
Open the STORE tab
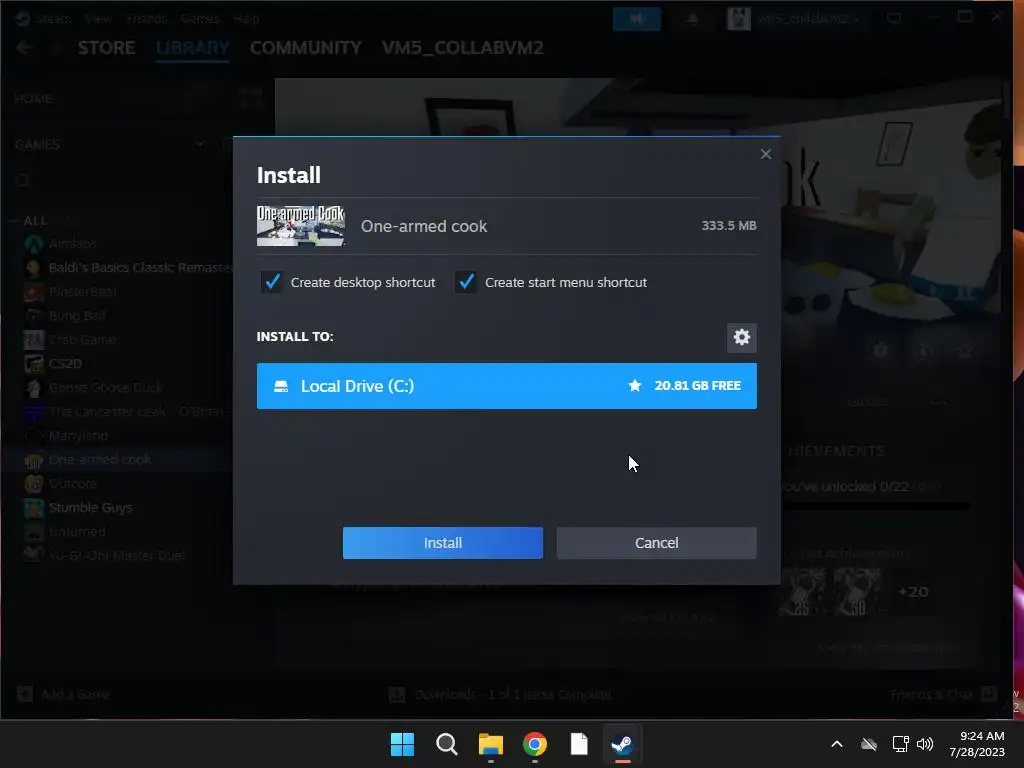[106, 48]
